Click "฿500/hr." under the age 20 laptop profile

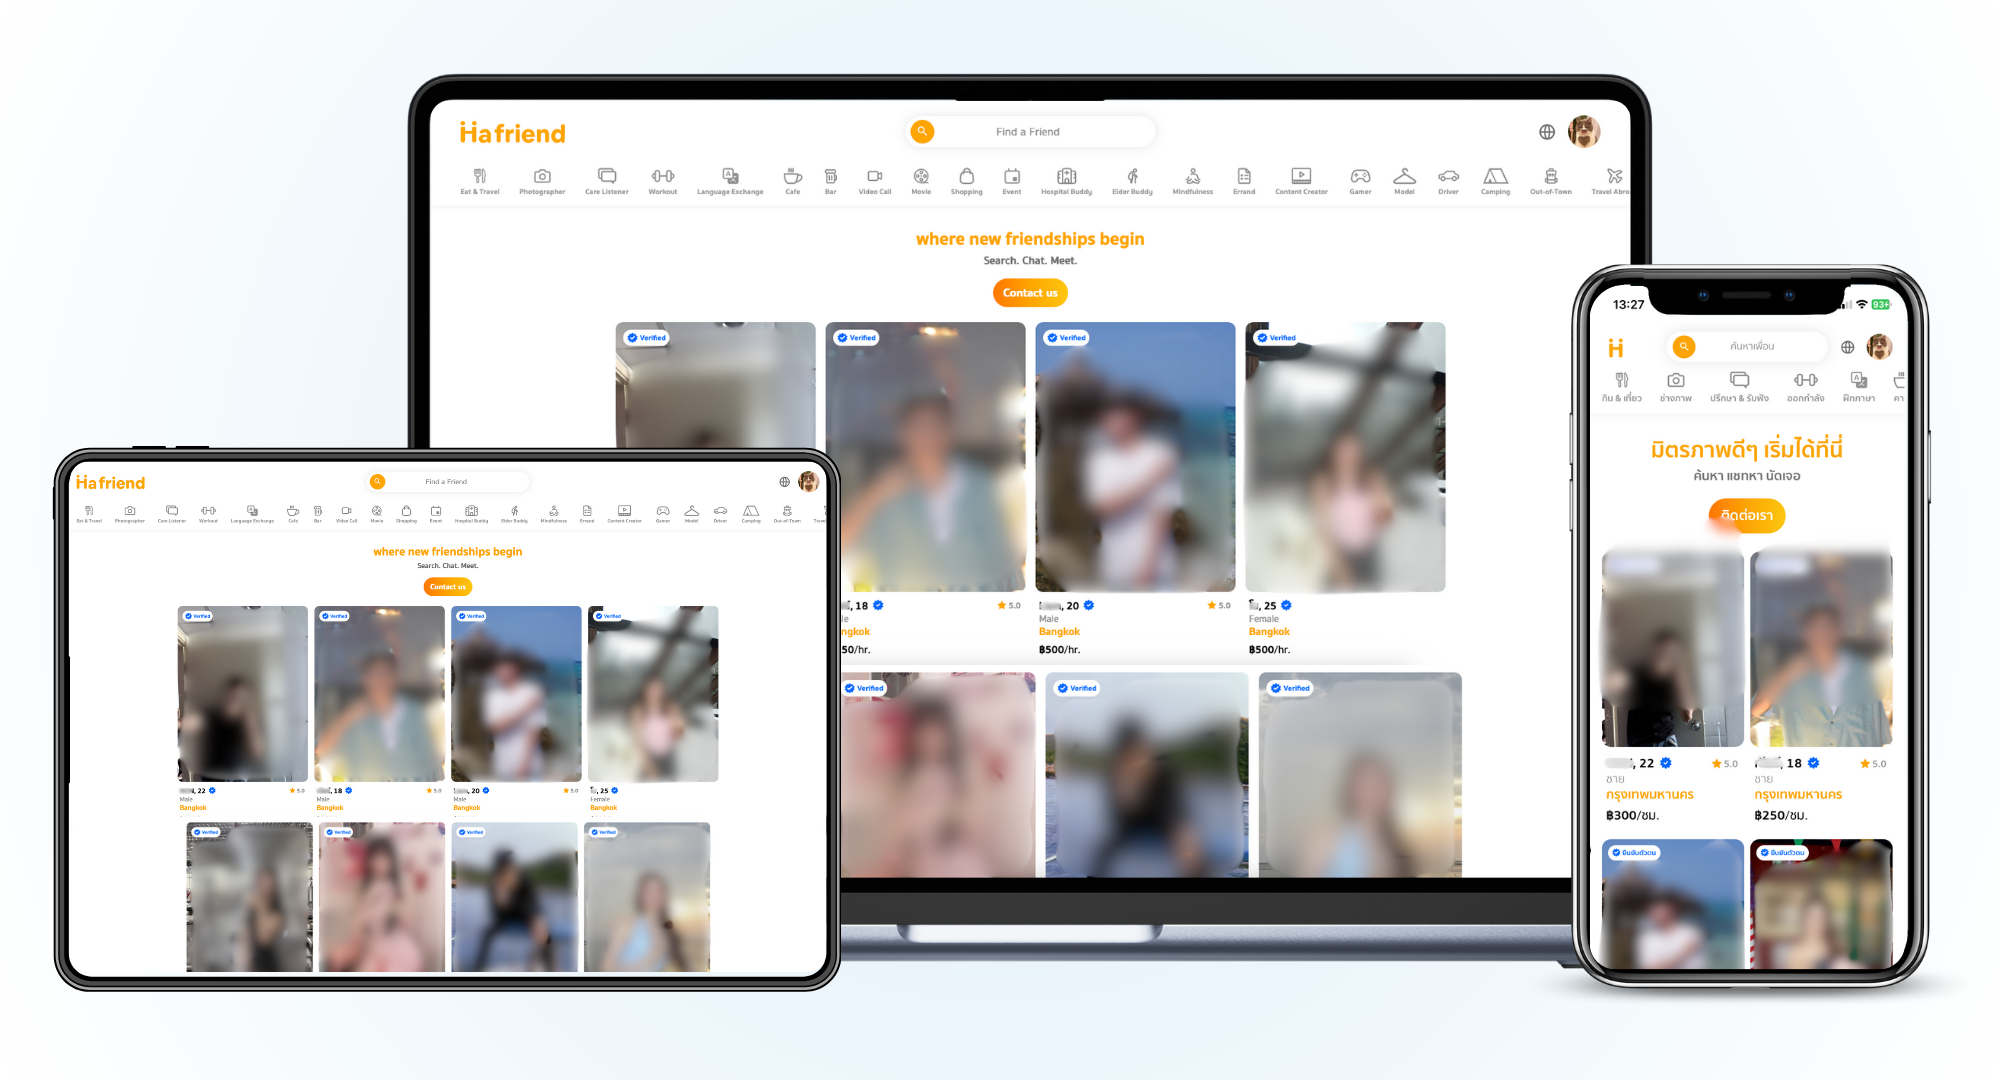1060,650
